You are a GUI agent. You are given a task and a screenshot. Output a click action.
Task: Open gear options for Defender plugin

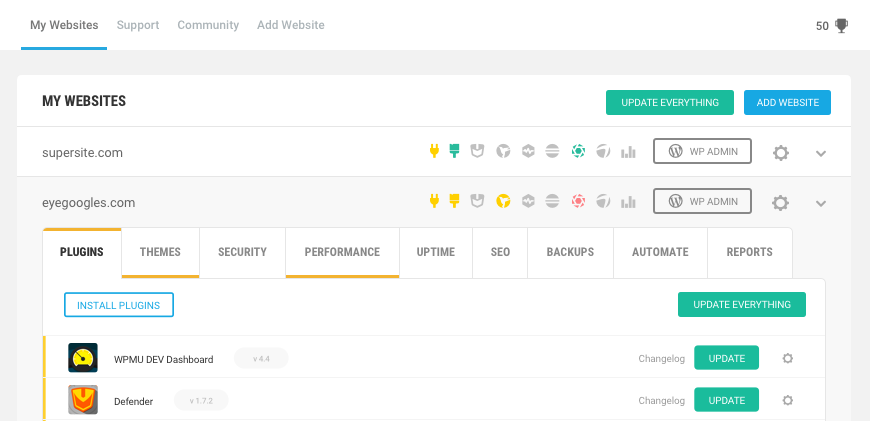pyautogui.click(x=787, y=400)
